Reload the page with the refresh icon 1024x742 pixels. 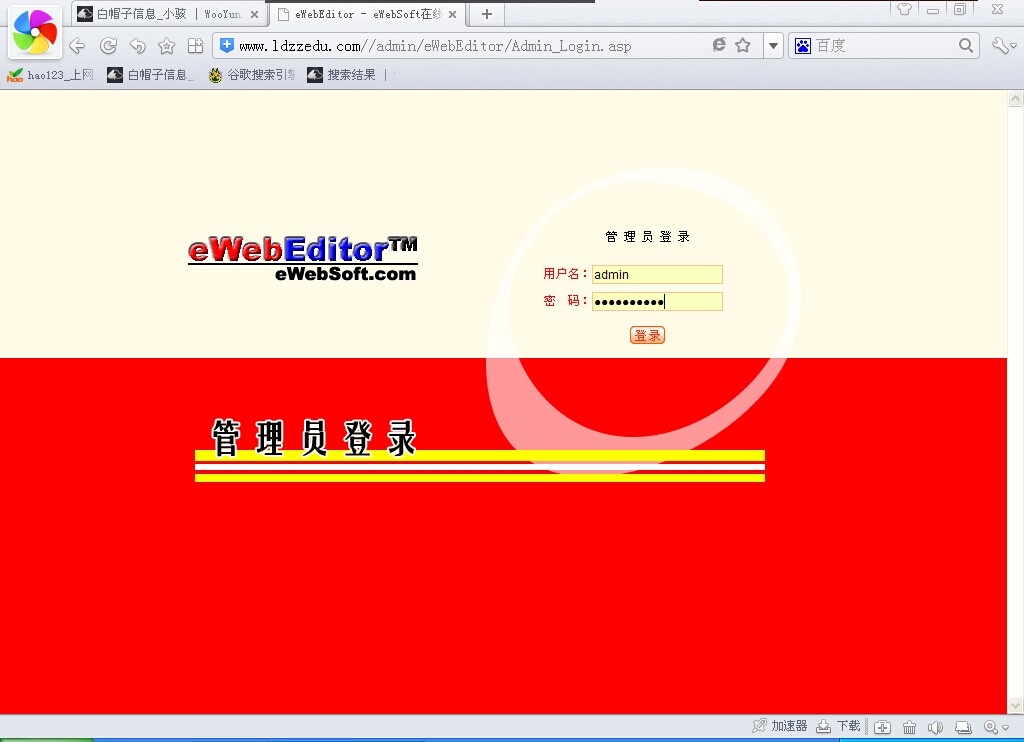click(108, 46)
